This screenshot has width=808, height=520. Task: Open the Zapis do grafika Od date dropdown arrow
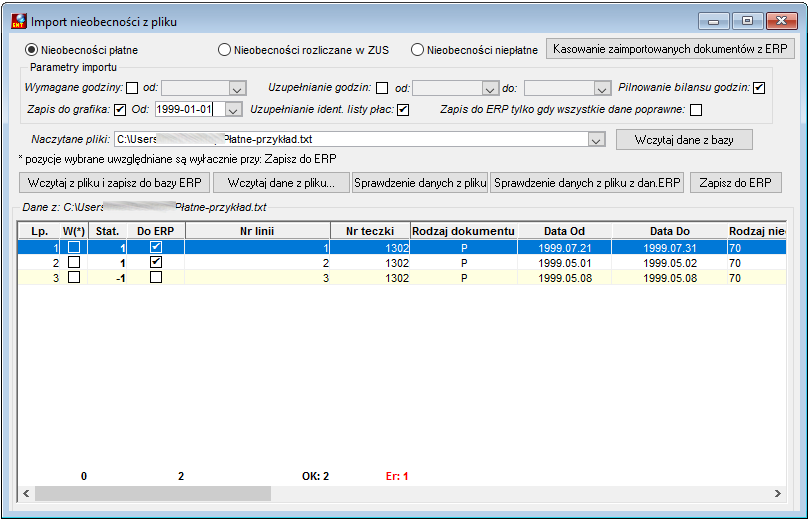coord(233,110)
